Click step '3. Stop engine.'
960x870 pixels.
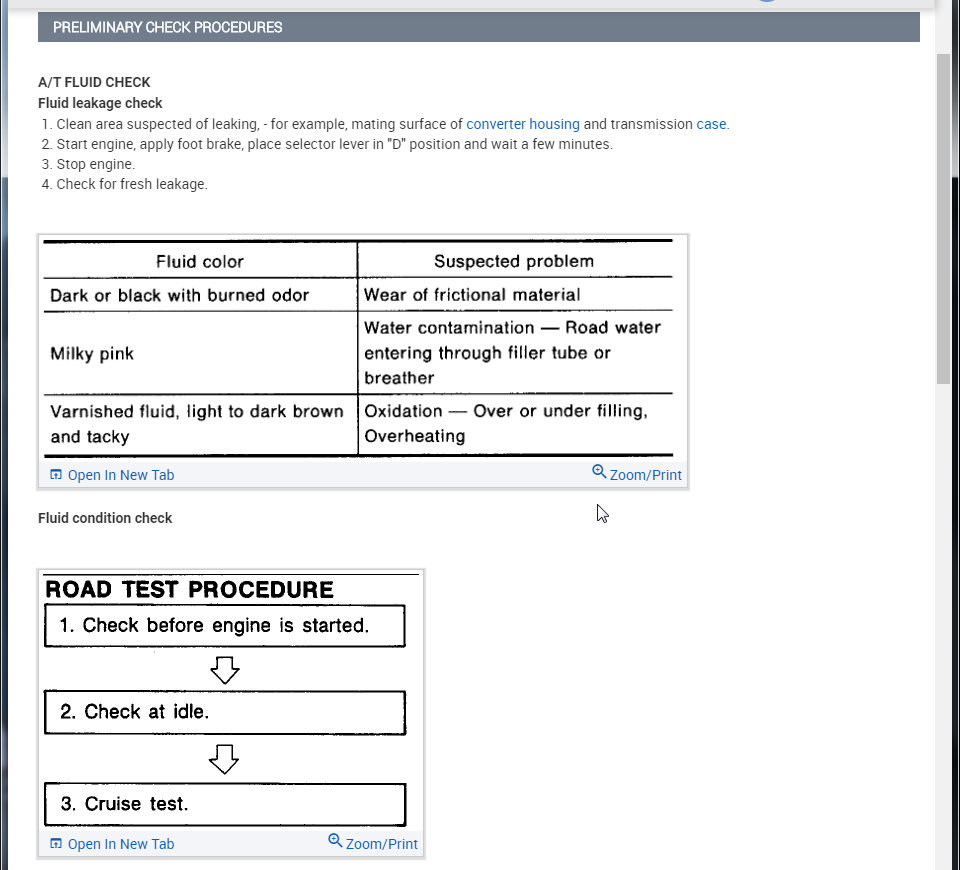click(89, 165)
